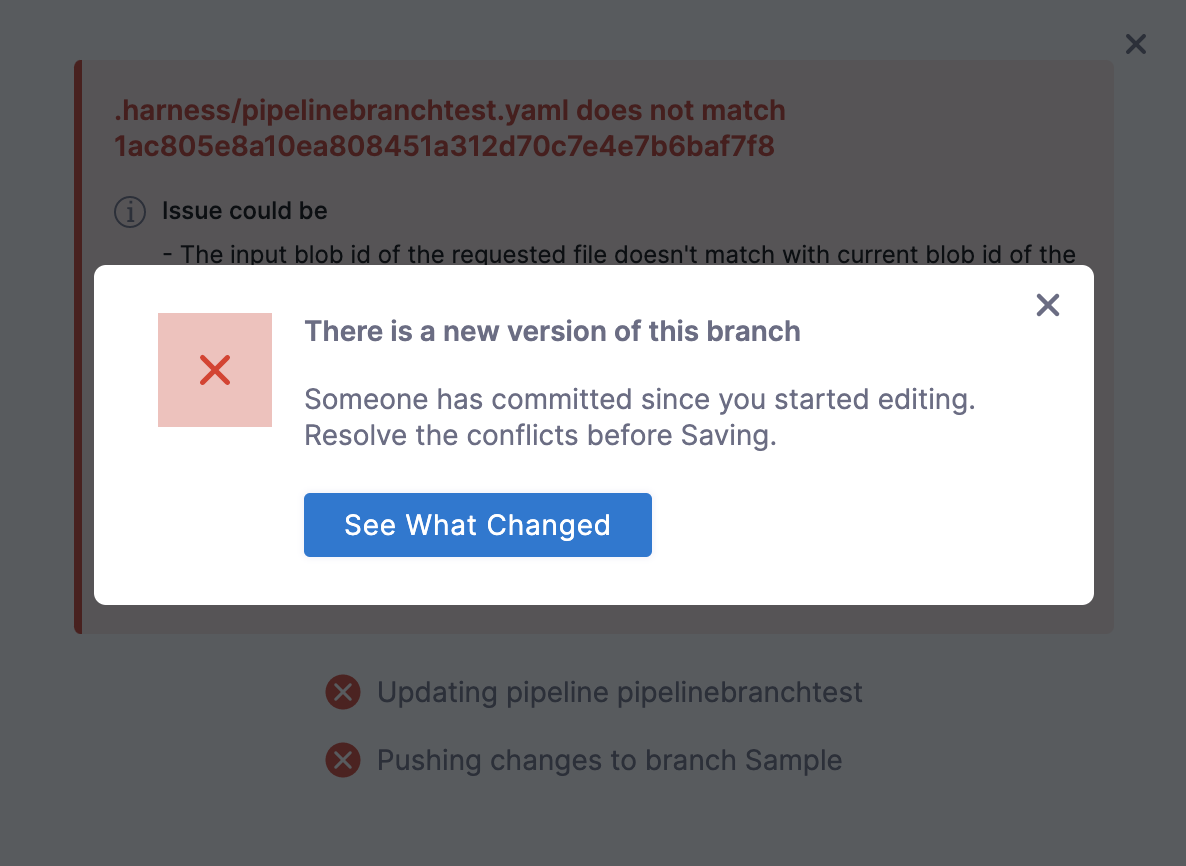
Task: Dismiss the outer error modal with X
Action: tap(1135, 44)
